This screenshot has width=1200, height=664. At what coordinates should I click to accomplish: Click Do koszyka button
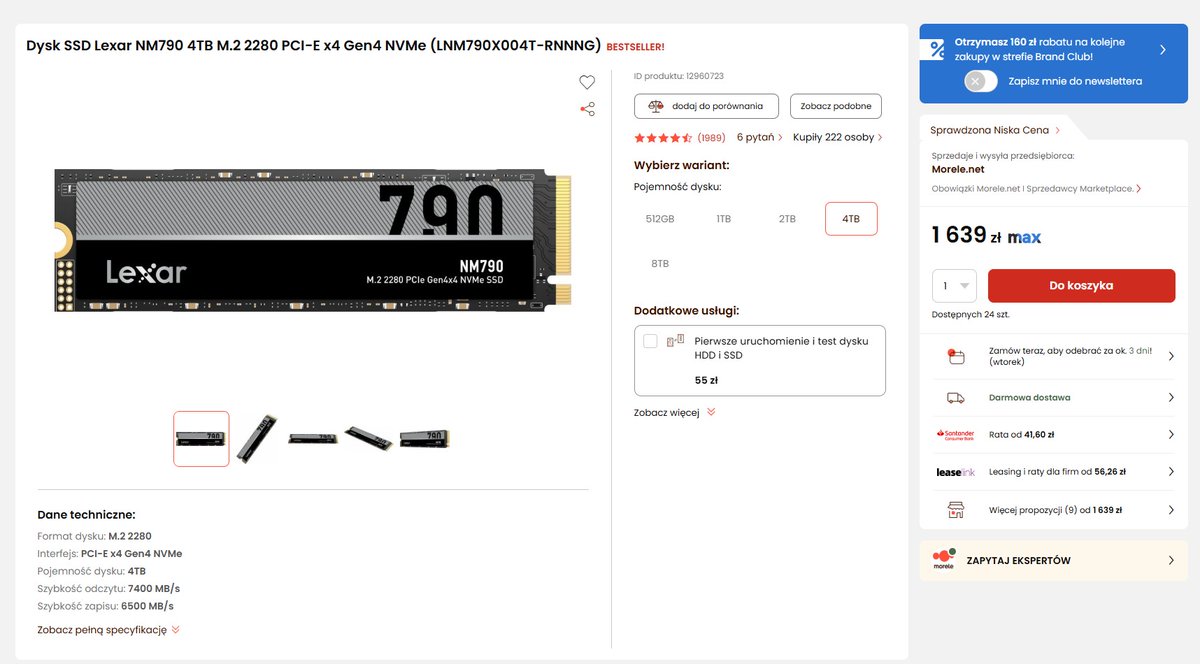coord(1081,286)
